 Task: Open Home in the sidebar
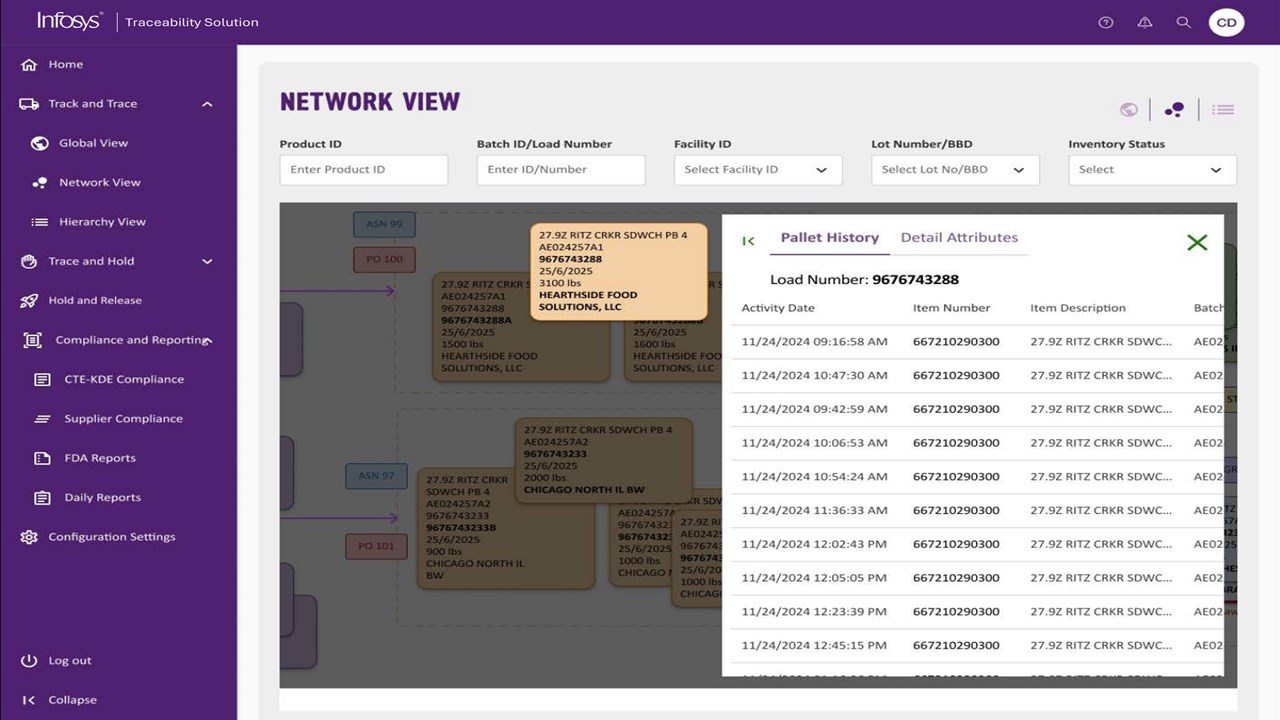(x=66, y=64)
